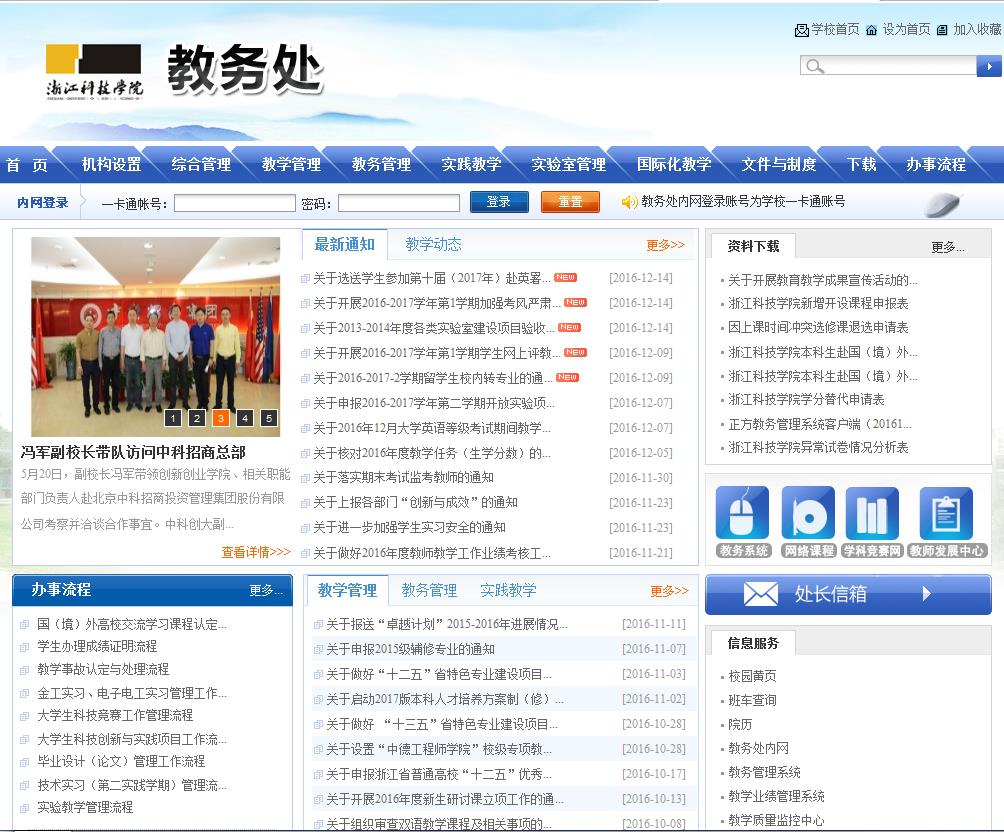The height and width of the screenshot is (832, 1004).
Task: Click the 重置 reset button
Action: pyautogui.click(x=570, y=202)
